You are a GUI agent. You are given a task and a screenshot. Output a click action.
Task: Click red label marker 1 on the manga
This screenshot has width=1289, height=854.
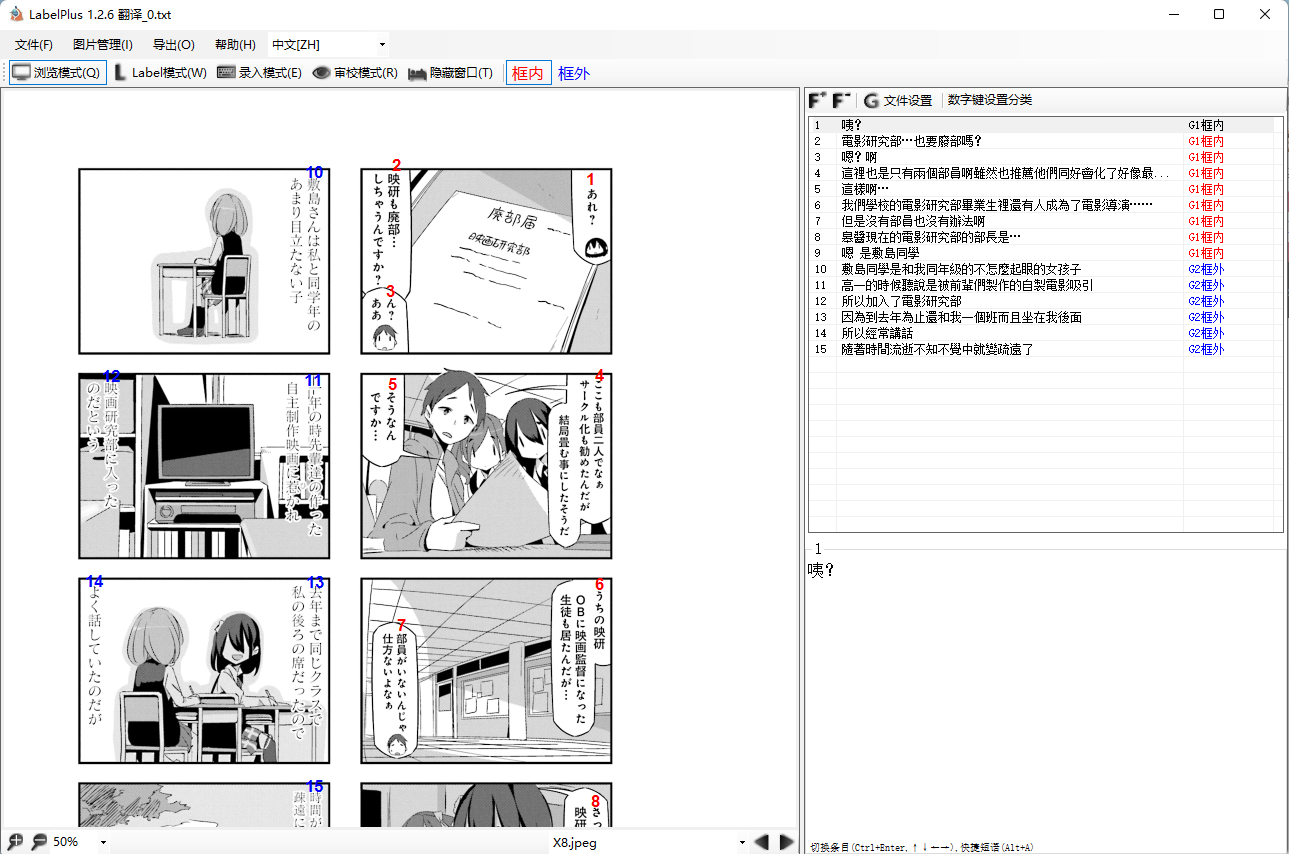pyautogui.click(x=590, y=179)
